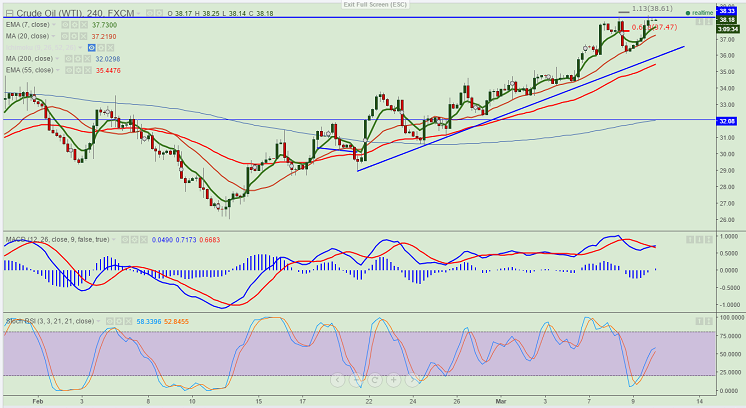Open Stoch RSI indicator dropdown arrow
The width and height of the screenshot is (746, 408).
98,321
